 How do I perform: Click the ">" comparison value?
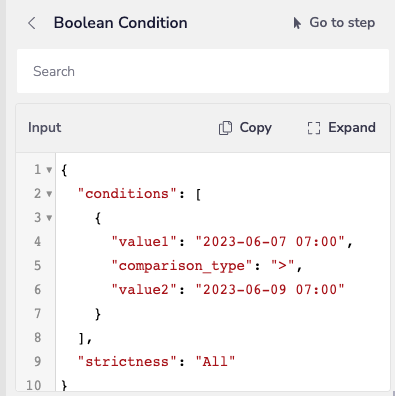point(283,266)
